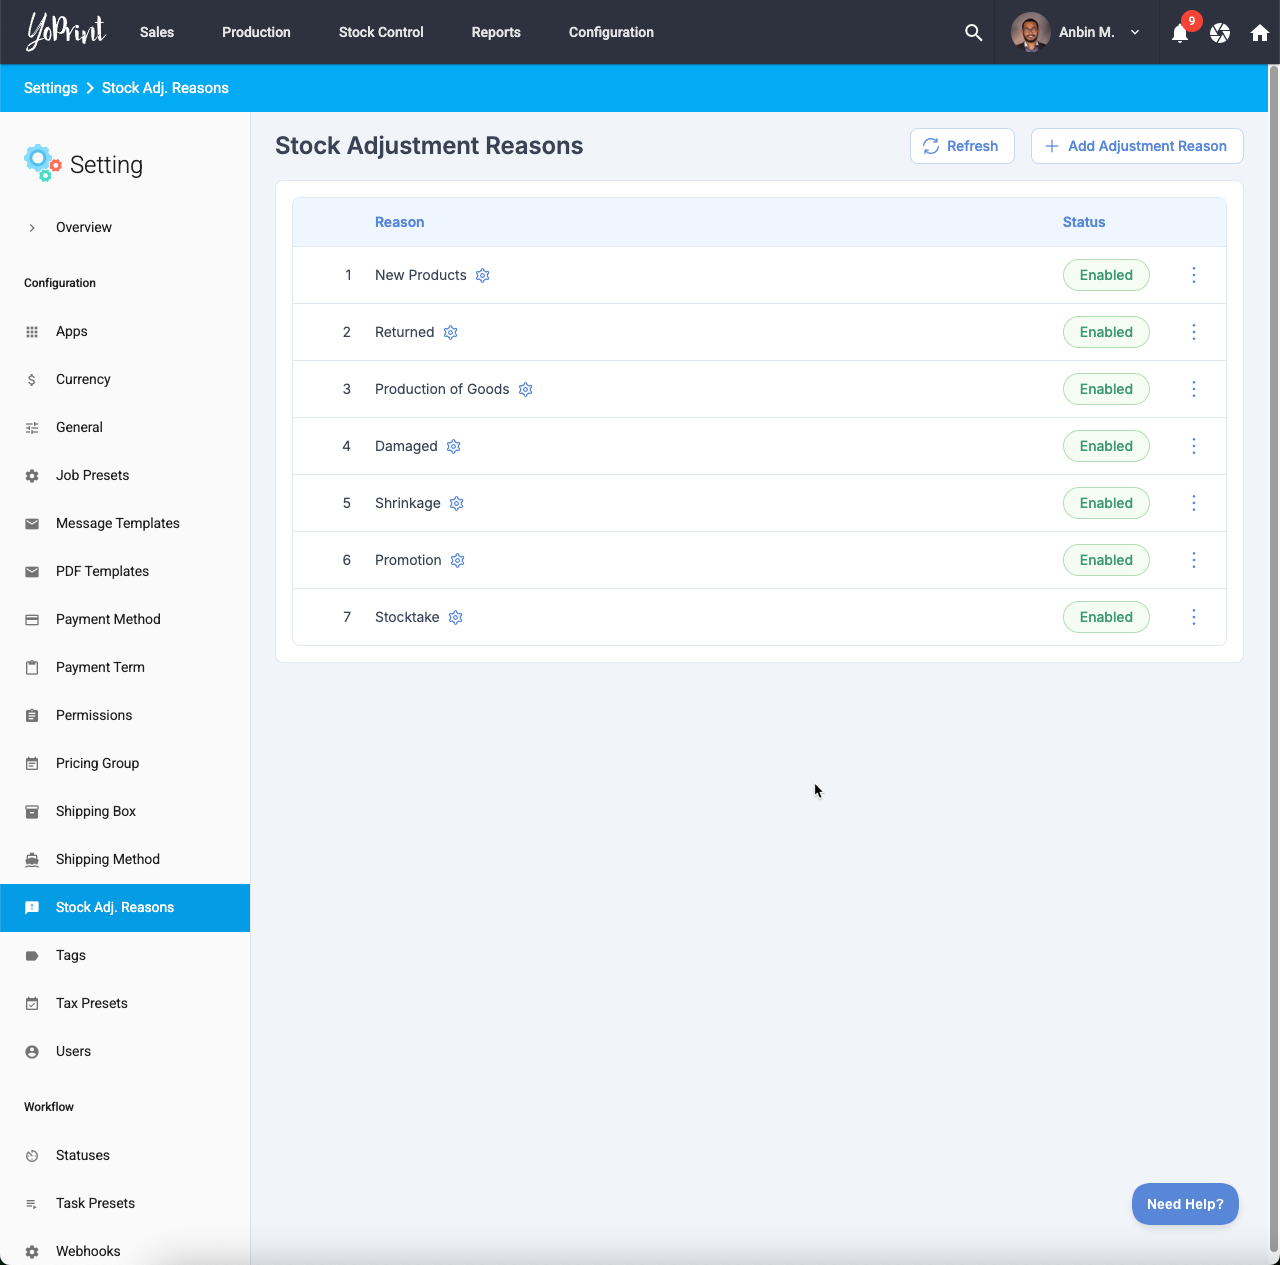Toggle Enabled status for Production of Goods
Screen dimensions: 1280x1265
pyautogui.click(x=1106, y=389)
